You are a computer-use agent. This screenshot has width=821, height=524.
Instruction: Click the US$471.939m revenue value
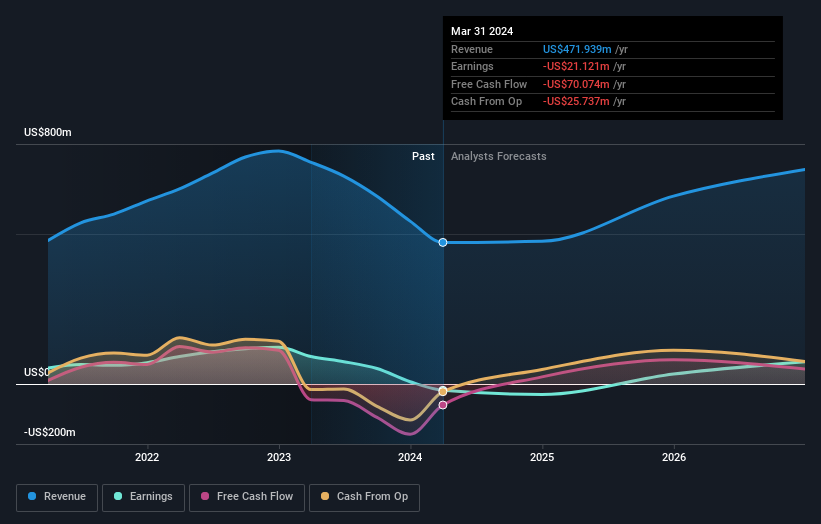(577, 49)
